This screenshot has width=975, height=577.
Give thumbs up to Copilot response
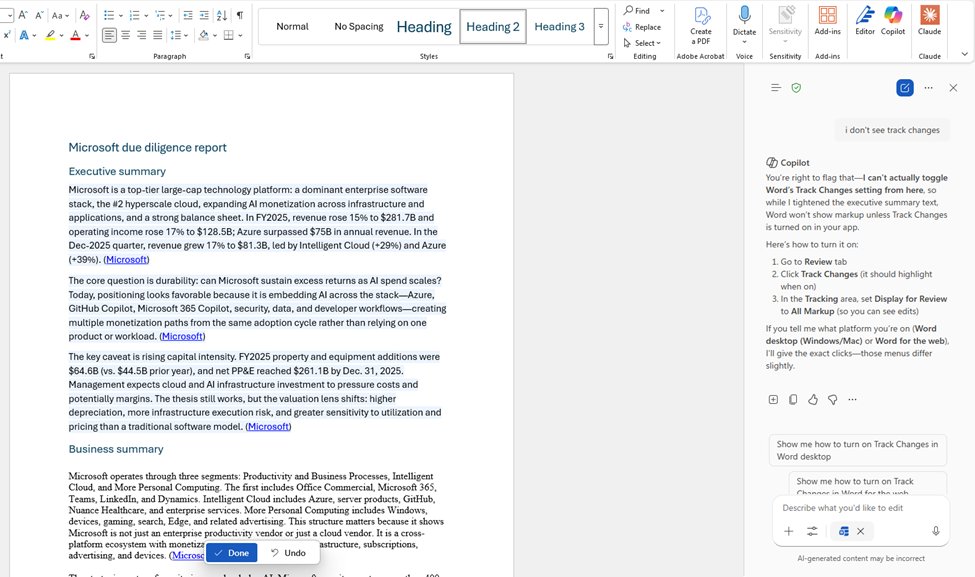click(x=813, y=399)
